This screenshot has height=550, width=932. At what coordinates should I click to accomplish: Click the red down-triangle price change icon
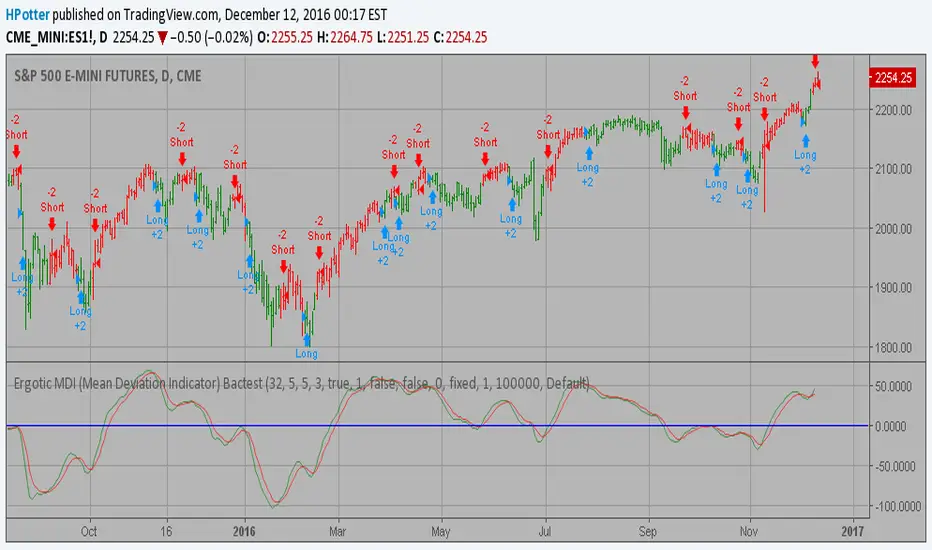coord(162,38)
